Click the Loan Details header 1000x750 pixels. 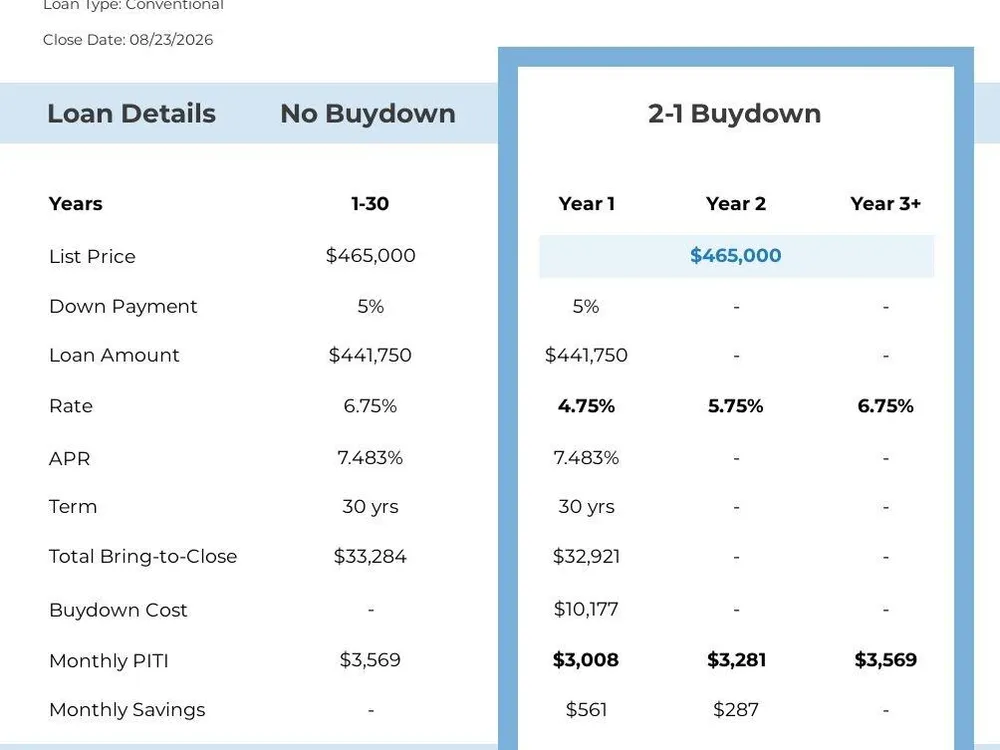tap(131, 114)
